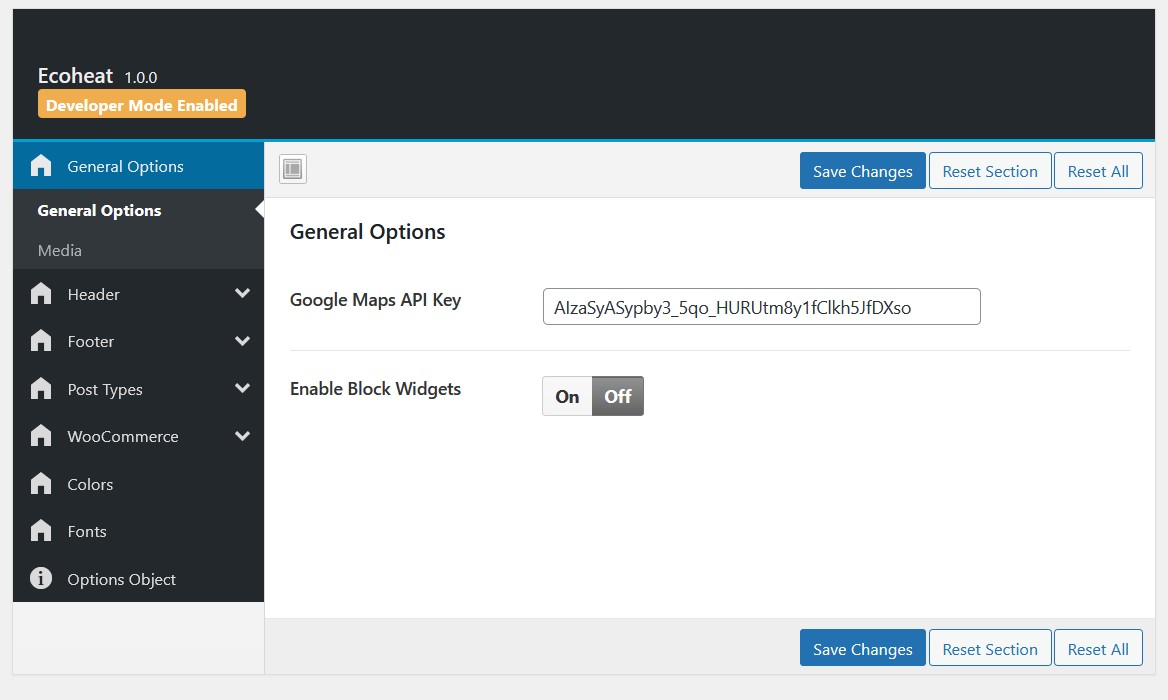
Task: Select the General Options sub-item
Action: pos(139,211)
